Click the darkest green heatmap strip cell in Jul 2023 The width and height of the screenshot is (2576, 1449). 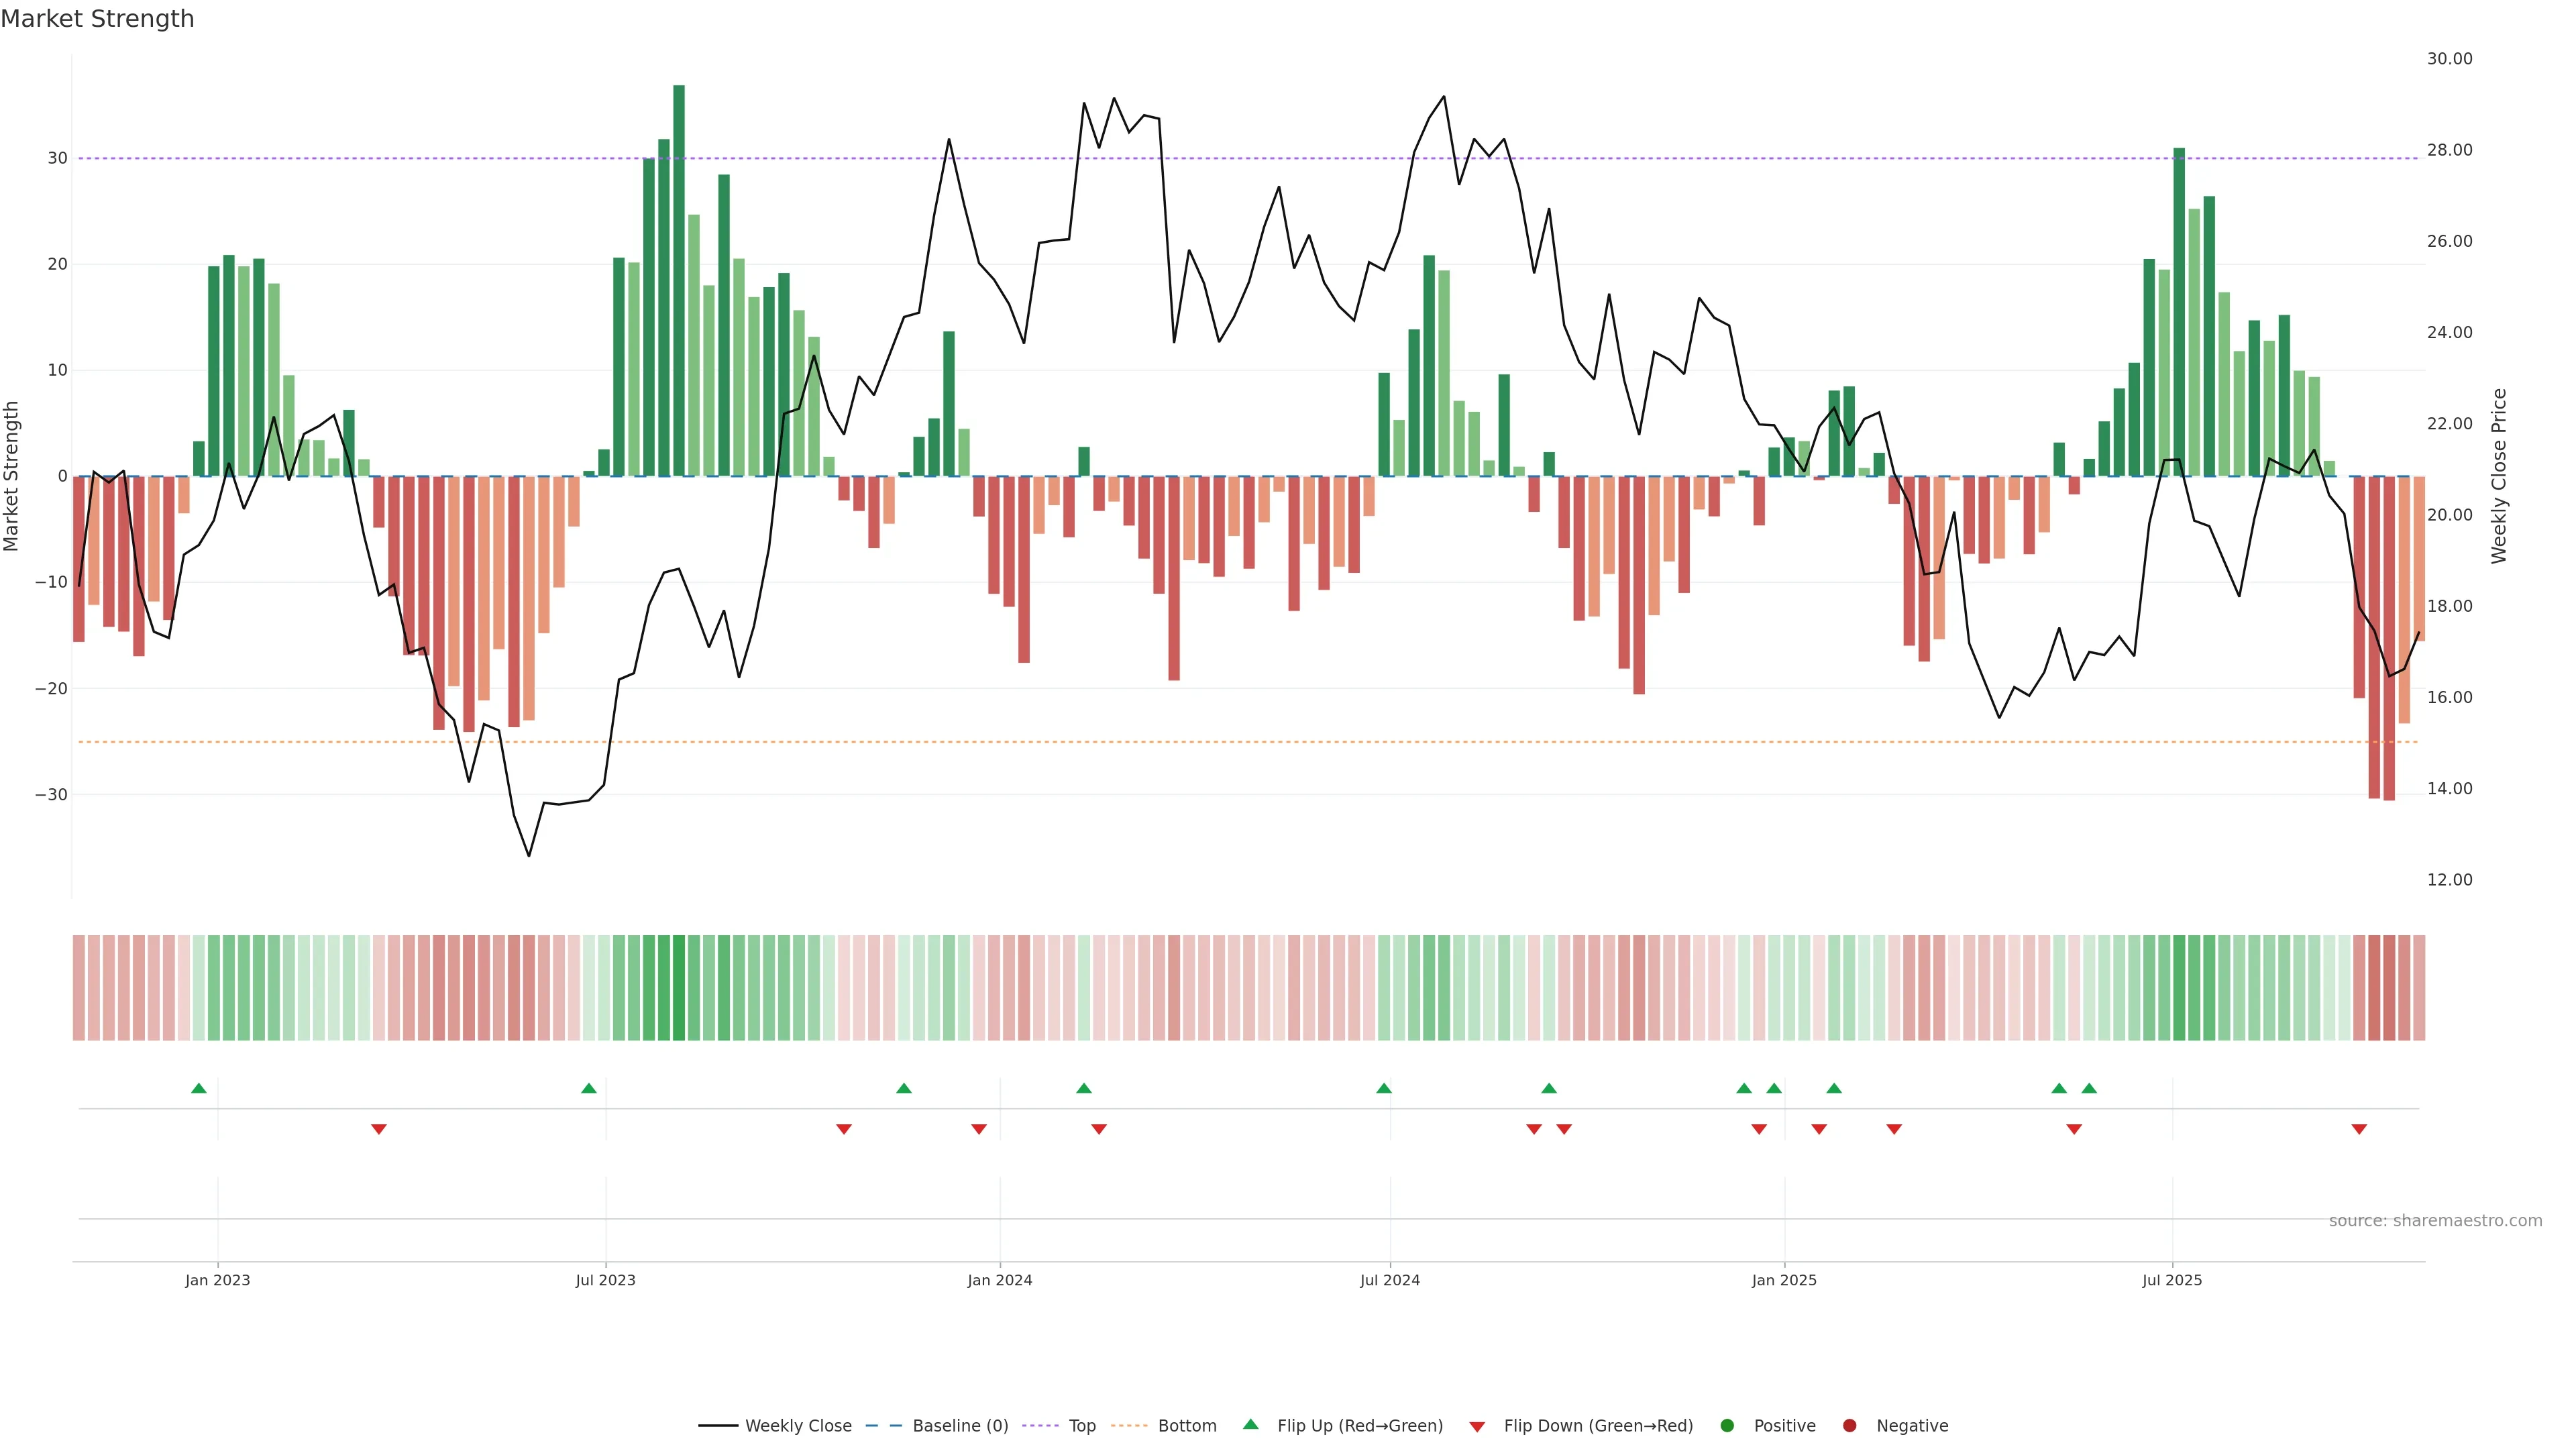click(x=679, y=988)
